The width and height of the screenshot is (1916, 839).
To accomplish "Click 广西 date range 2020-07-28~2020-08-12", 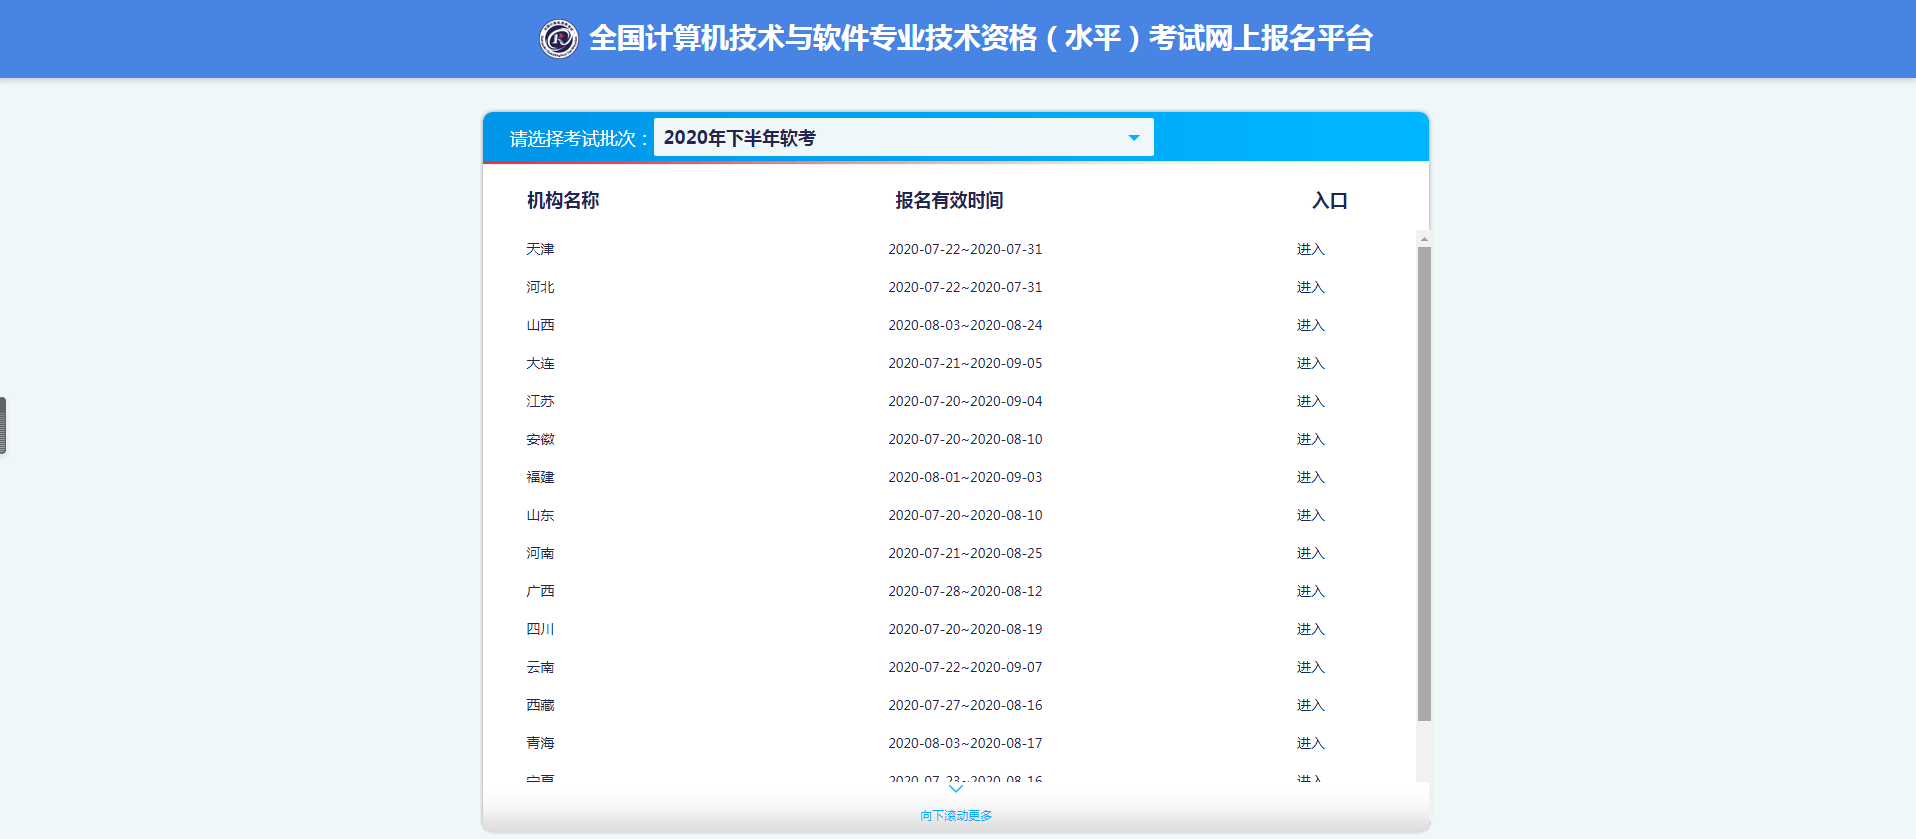I will (x=965, y=591).
